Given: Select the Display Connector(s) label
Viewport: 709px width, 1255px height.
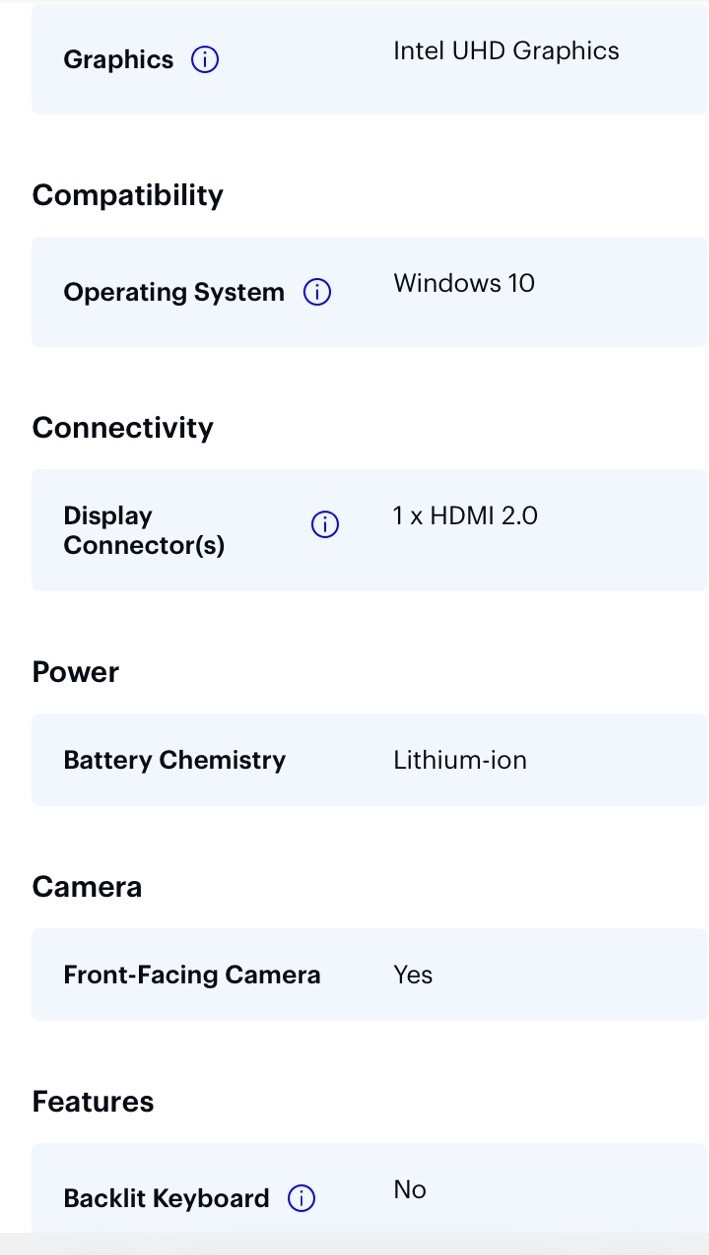Looking at the screenshot, I should 144,531.
